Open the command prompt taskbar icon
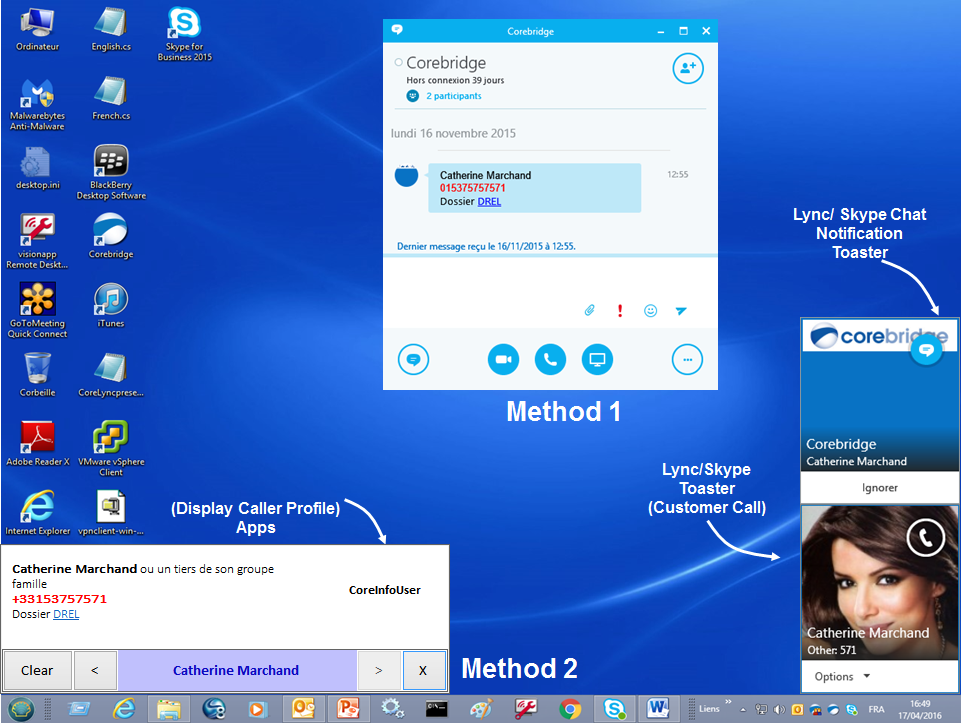Screen dimensions: 961x723 pos(436,709)
